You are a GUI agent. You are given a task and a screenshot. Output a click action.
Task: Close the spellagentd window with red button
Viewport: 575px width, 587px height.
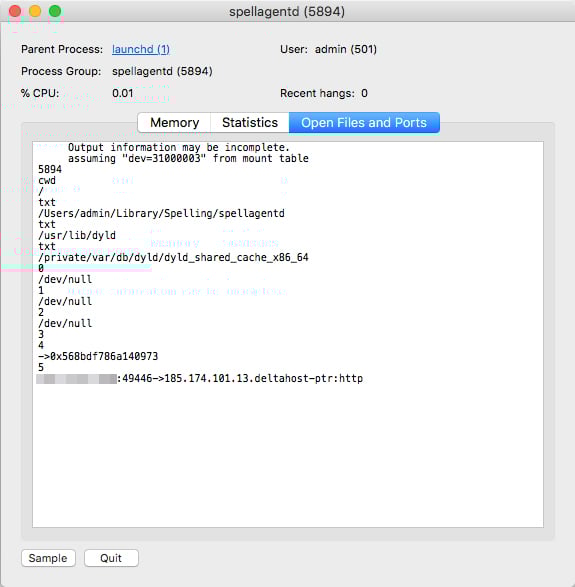coord(15,11)
